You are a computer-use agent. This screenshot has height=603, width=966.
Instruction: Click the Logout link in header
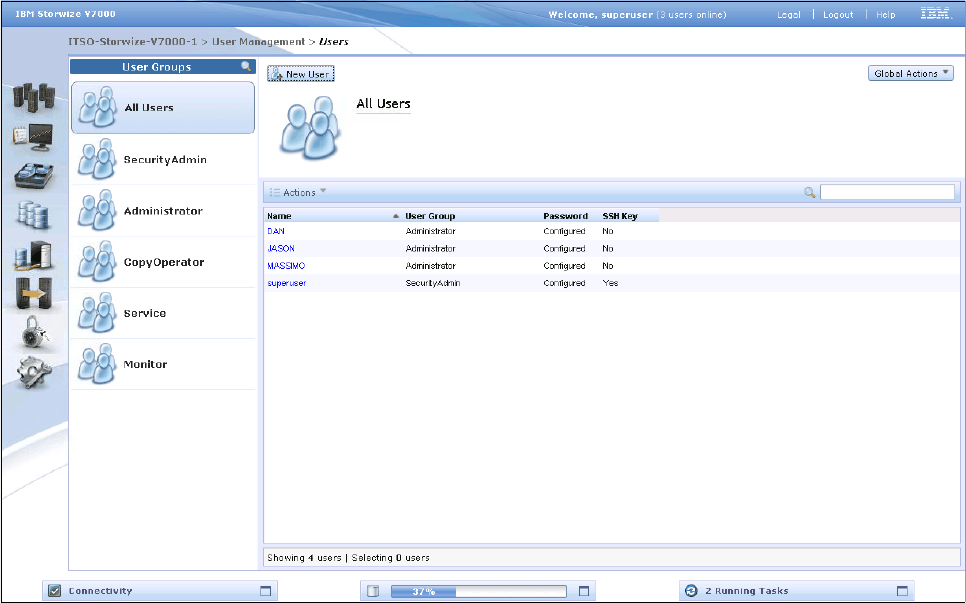(837, 15)
